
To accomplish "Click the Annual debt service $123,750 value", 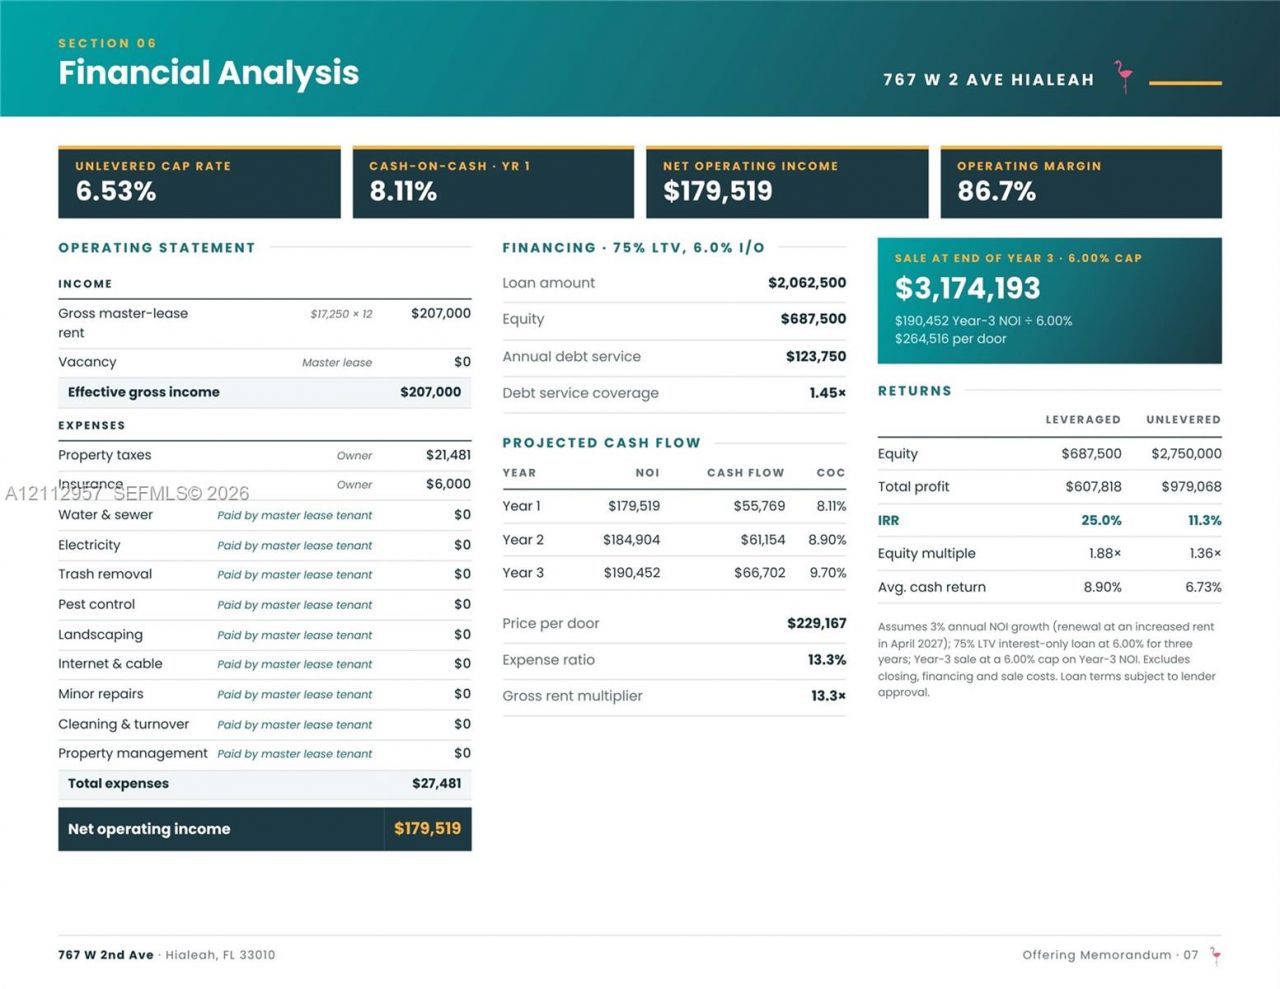I will [x=816, y=356].
